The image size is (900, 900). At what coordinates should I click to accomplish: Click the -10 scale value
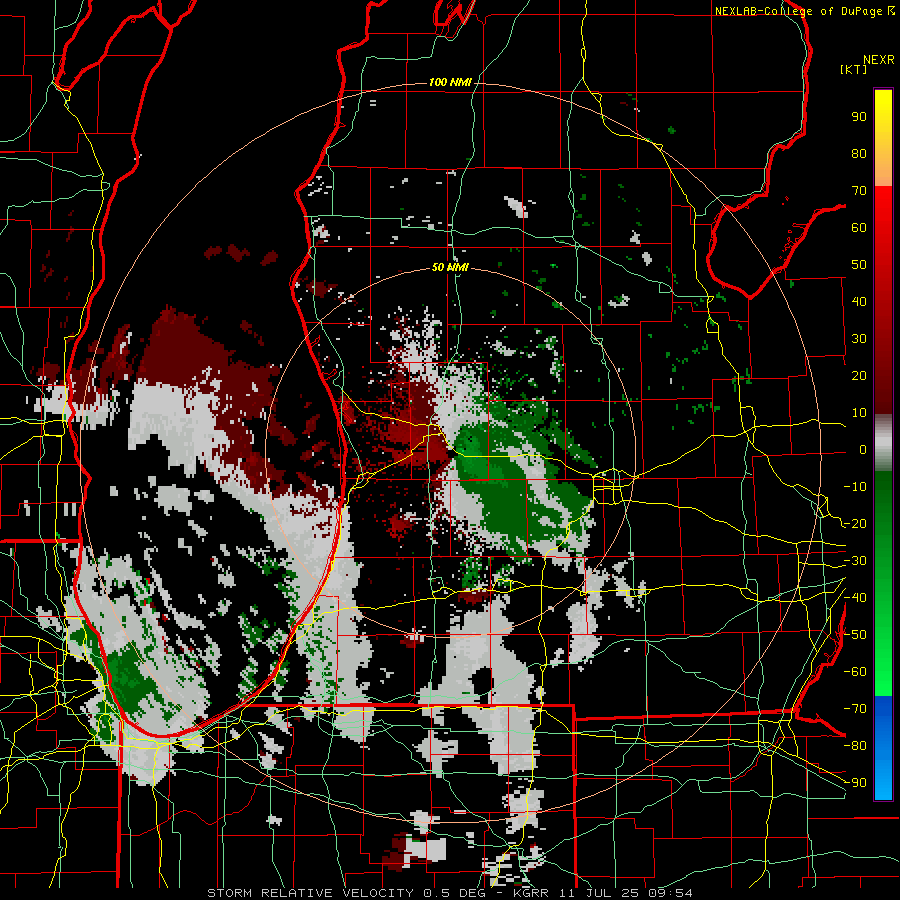855,487
